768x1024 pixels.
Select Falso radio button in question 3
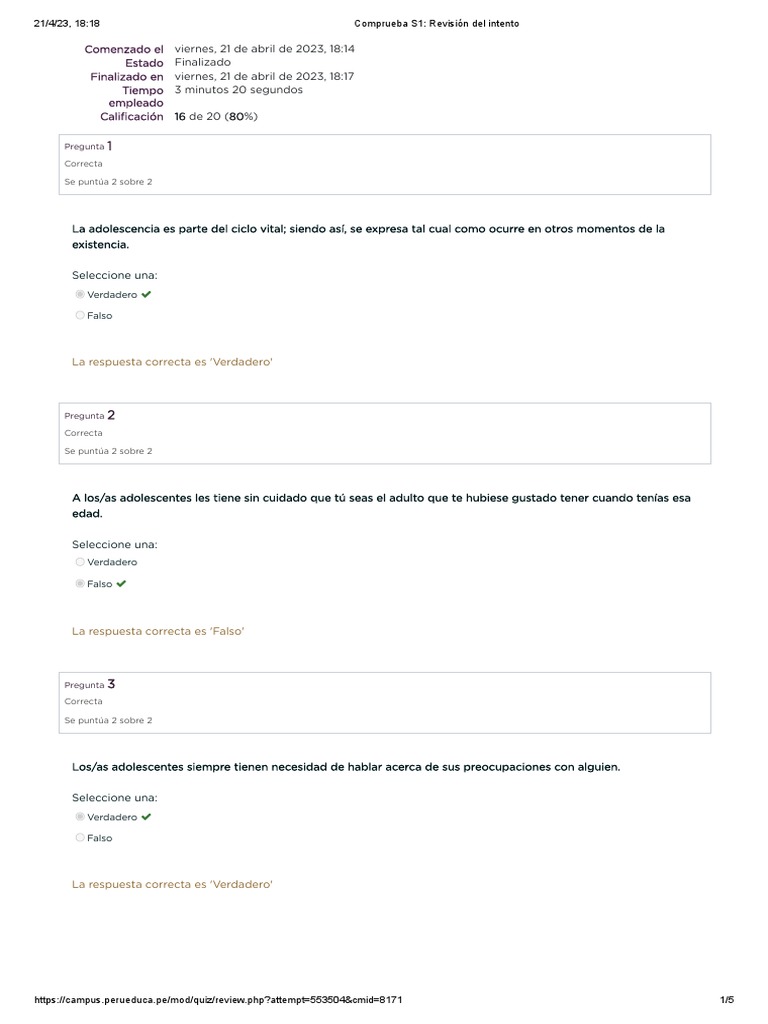[80, 838]
